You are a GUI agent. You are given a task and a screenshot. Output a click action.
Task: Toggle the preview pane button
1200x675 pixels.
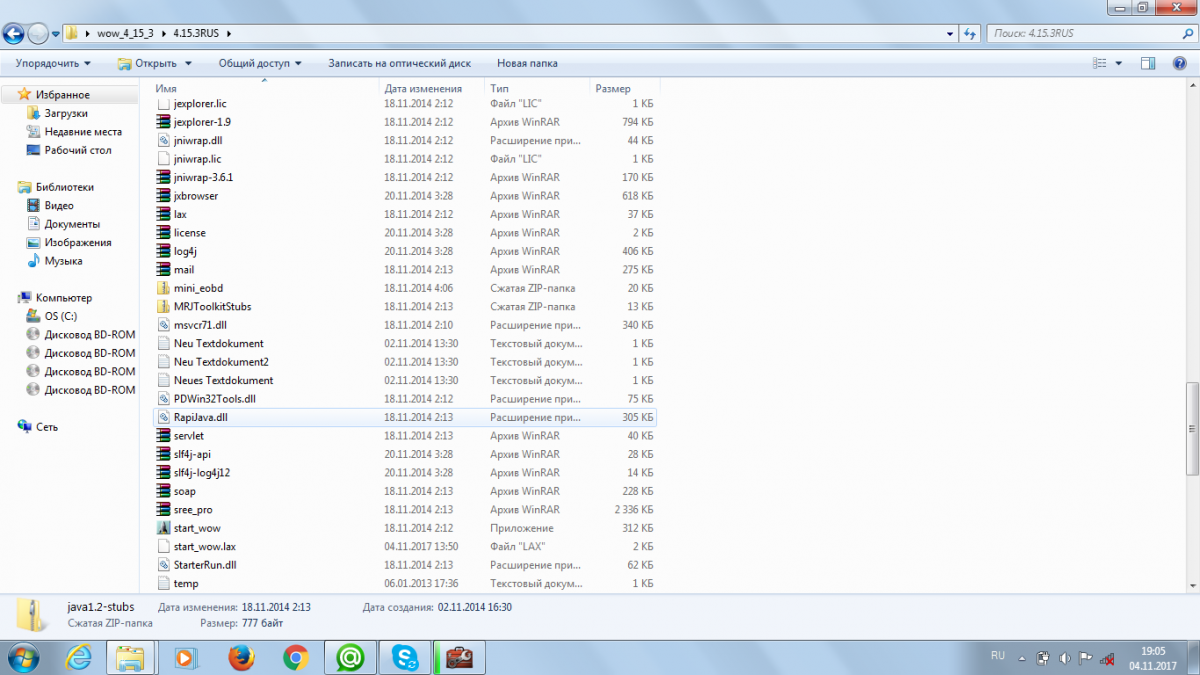coord(1149,63)
